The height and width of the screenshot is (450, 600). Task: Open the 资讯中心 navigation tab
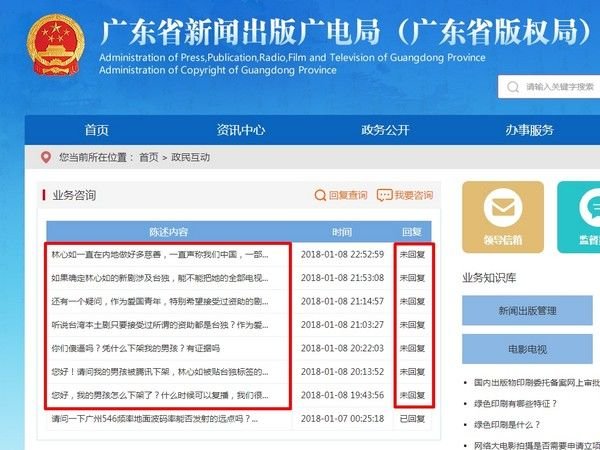tap(241, 130)
